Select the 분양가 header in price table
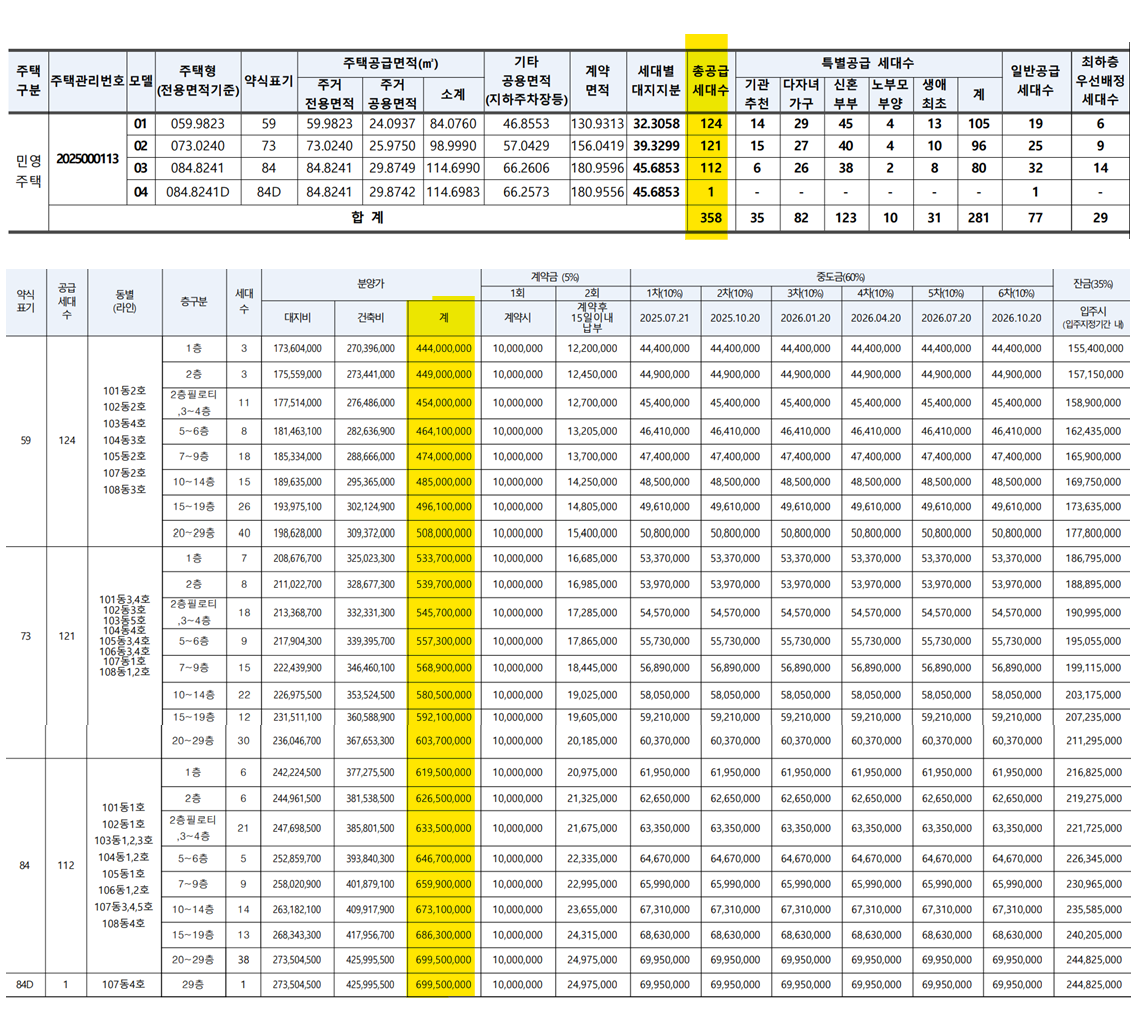1146x1030 pixels. click(371, 283)
